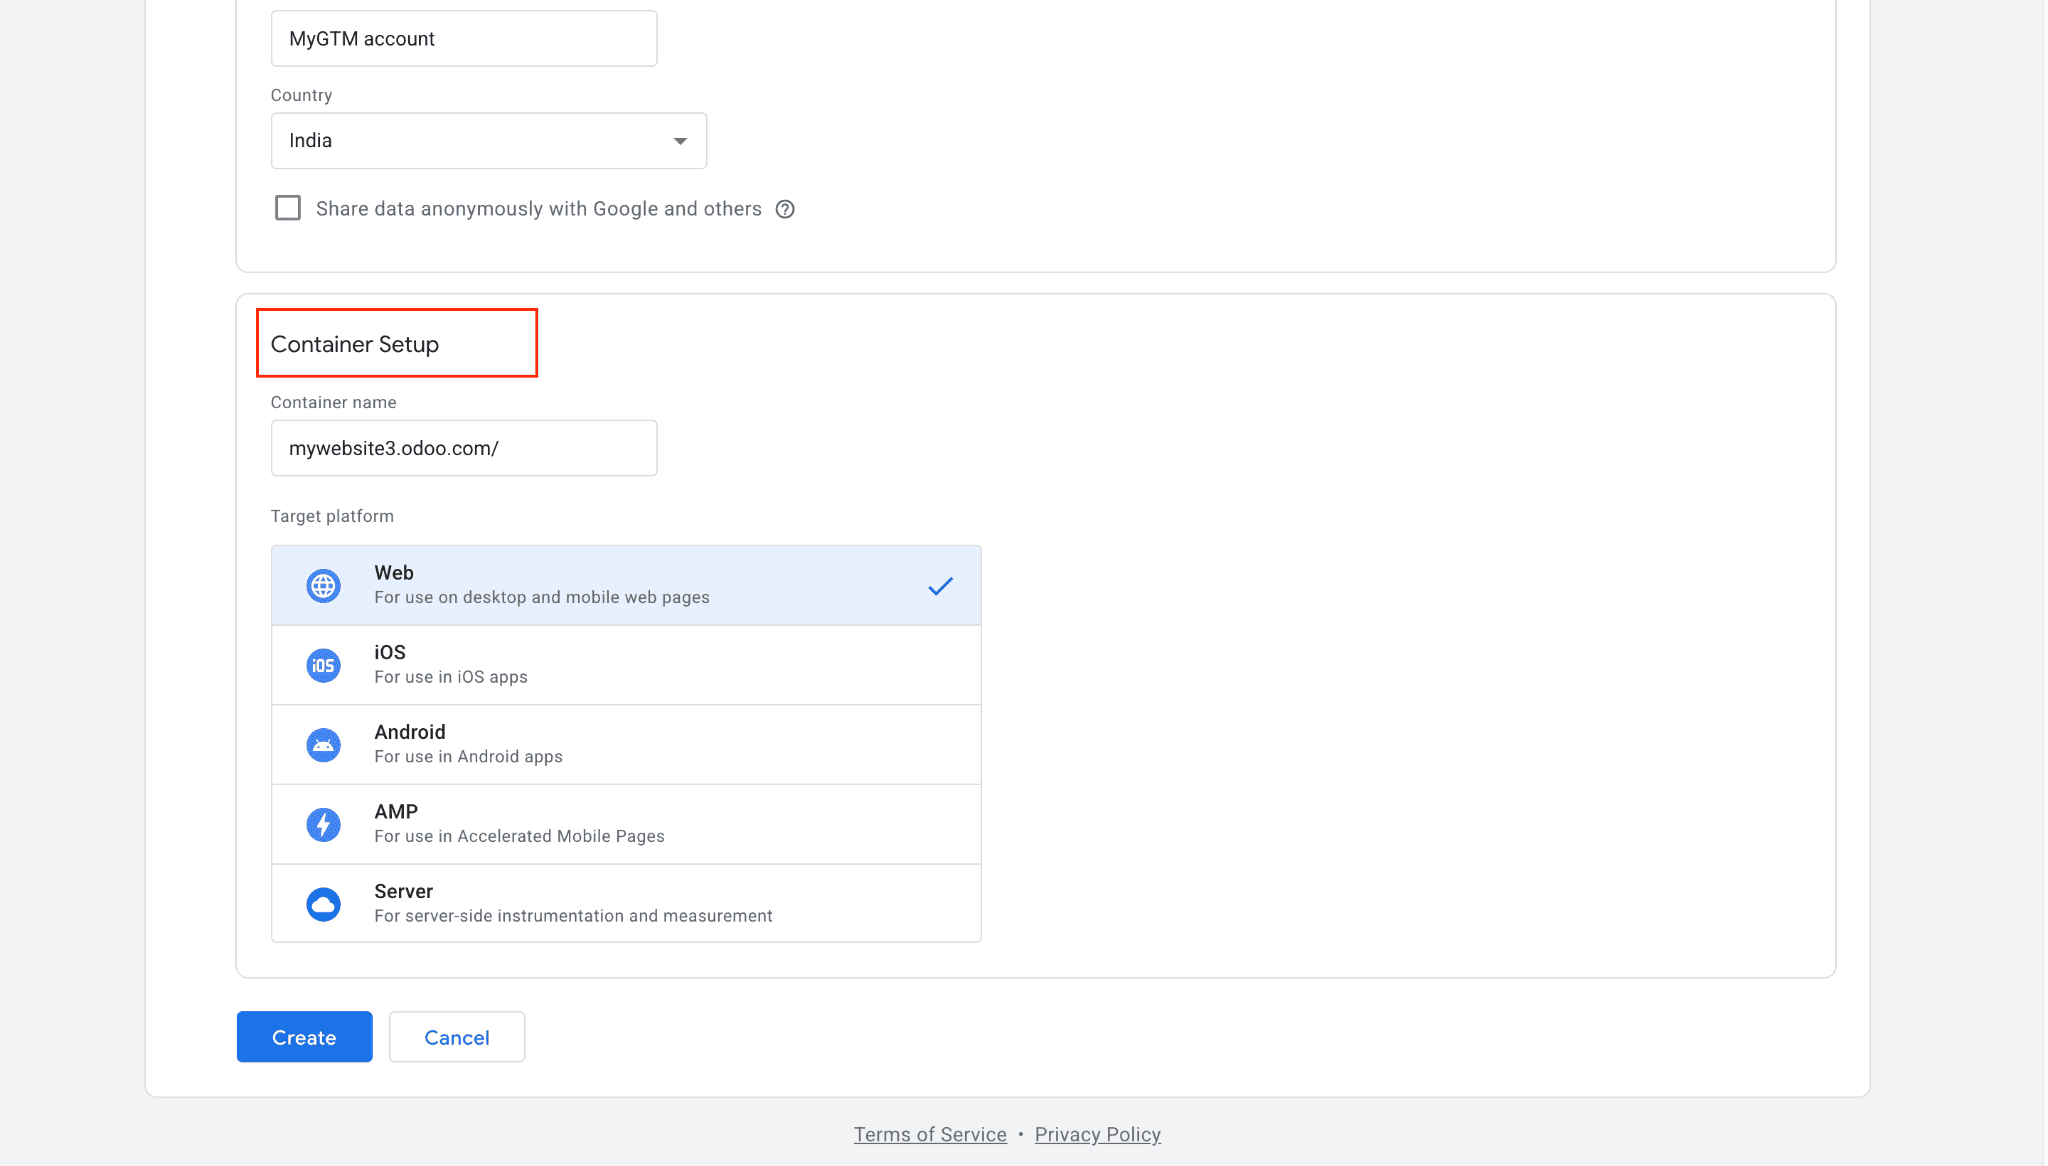Screen dimensions: 2048x1166
Task: Open Terms of Service link
Action: click(930, 1134)
